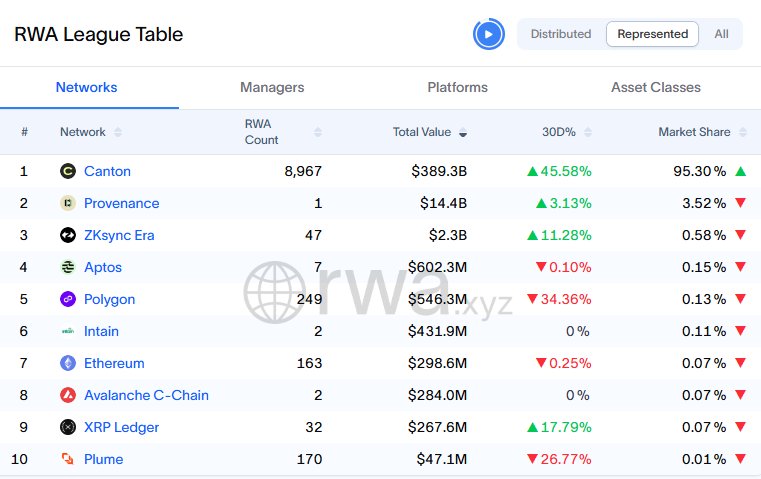761x479 pixels.
Task: Sort the table by Total Value
Action: coord(430,132)
